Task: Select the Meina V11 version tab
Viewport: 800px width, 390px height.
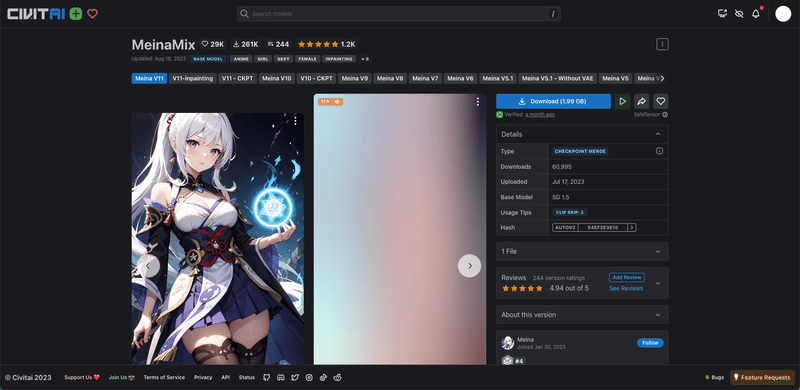Action: (149, 79)
